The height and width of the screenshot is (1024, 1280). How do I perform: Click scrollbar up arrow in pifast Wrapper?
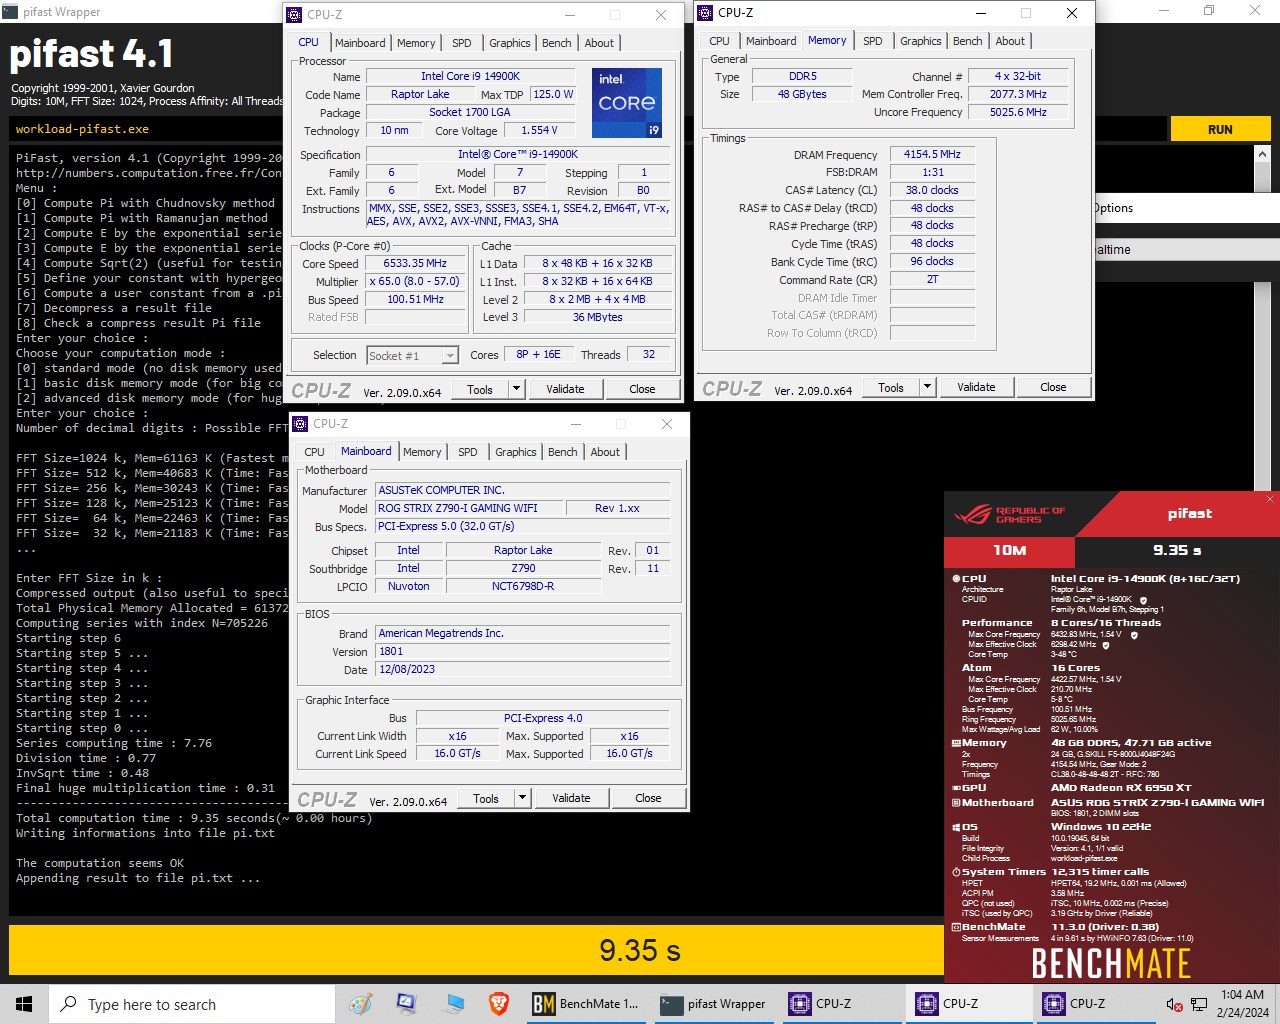tap(1262, 155)
